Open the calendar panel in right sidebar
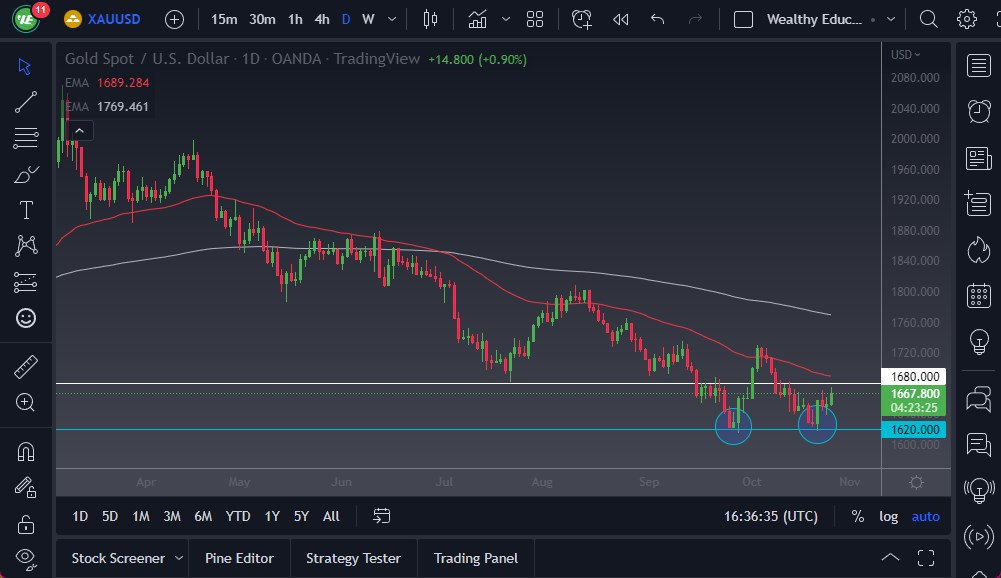The image size is (1001, 578). click(979, 296)
